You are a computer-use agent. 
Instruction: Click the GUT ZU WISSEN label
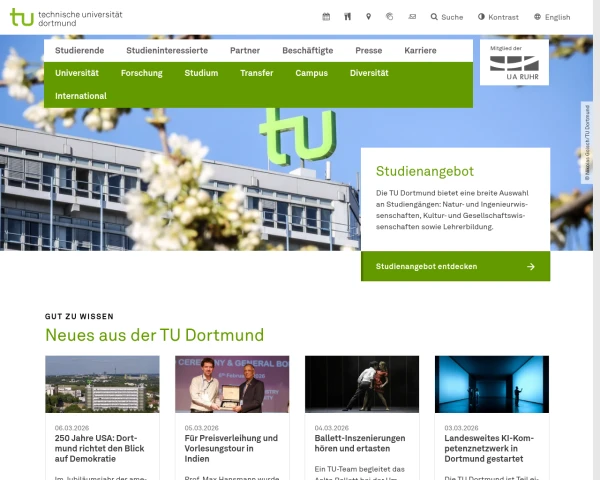79,317
